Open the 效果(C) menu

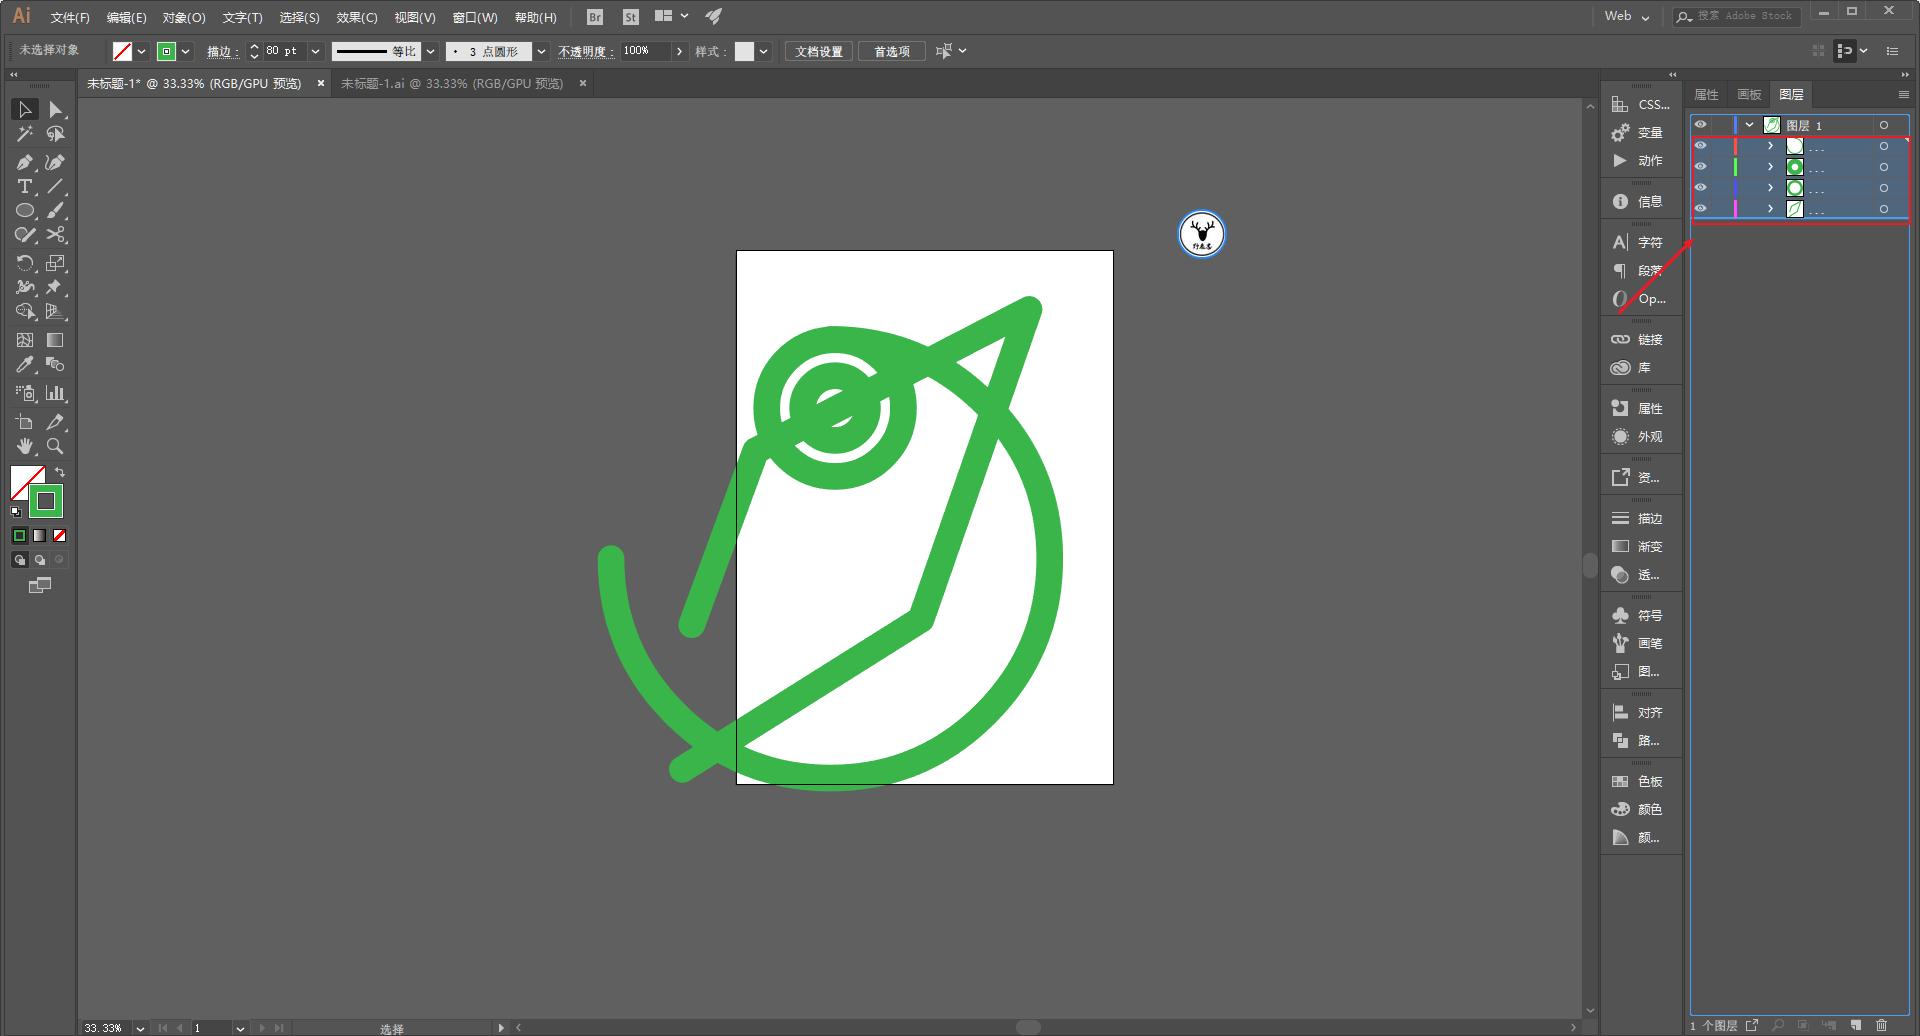356,17
